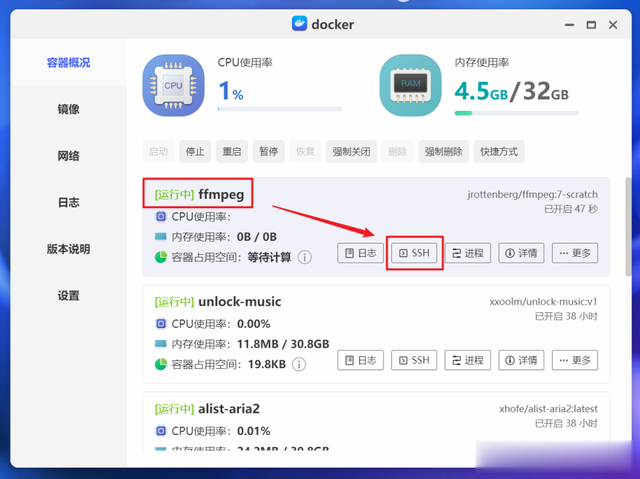Click the 4.5GB/32GB memory value
Image resolution: width=640 pixels, height=479 pixels.
(x=511, y=91)
